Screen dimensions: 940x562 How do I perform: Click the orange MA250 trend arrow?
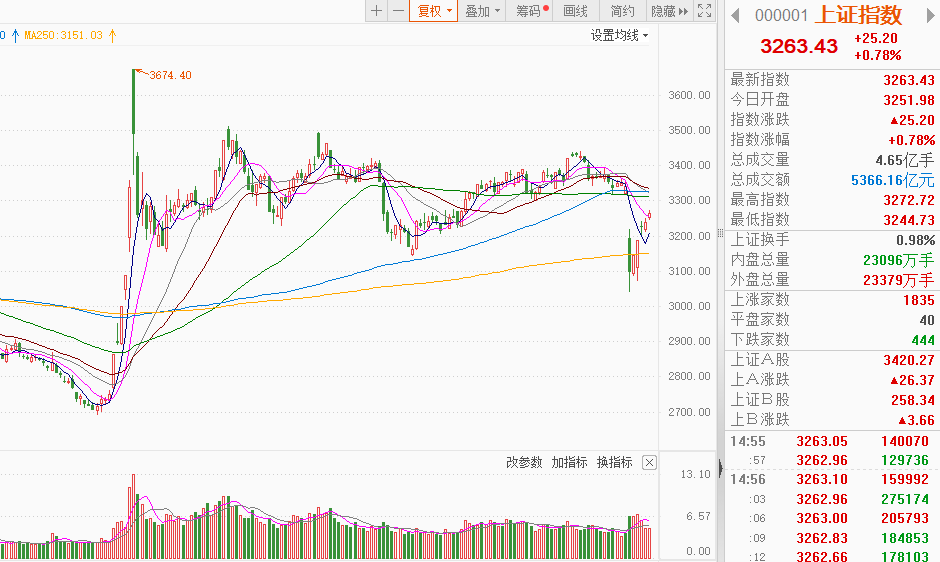[x=113, y=36]
